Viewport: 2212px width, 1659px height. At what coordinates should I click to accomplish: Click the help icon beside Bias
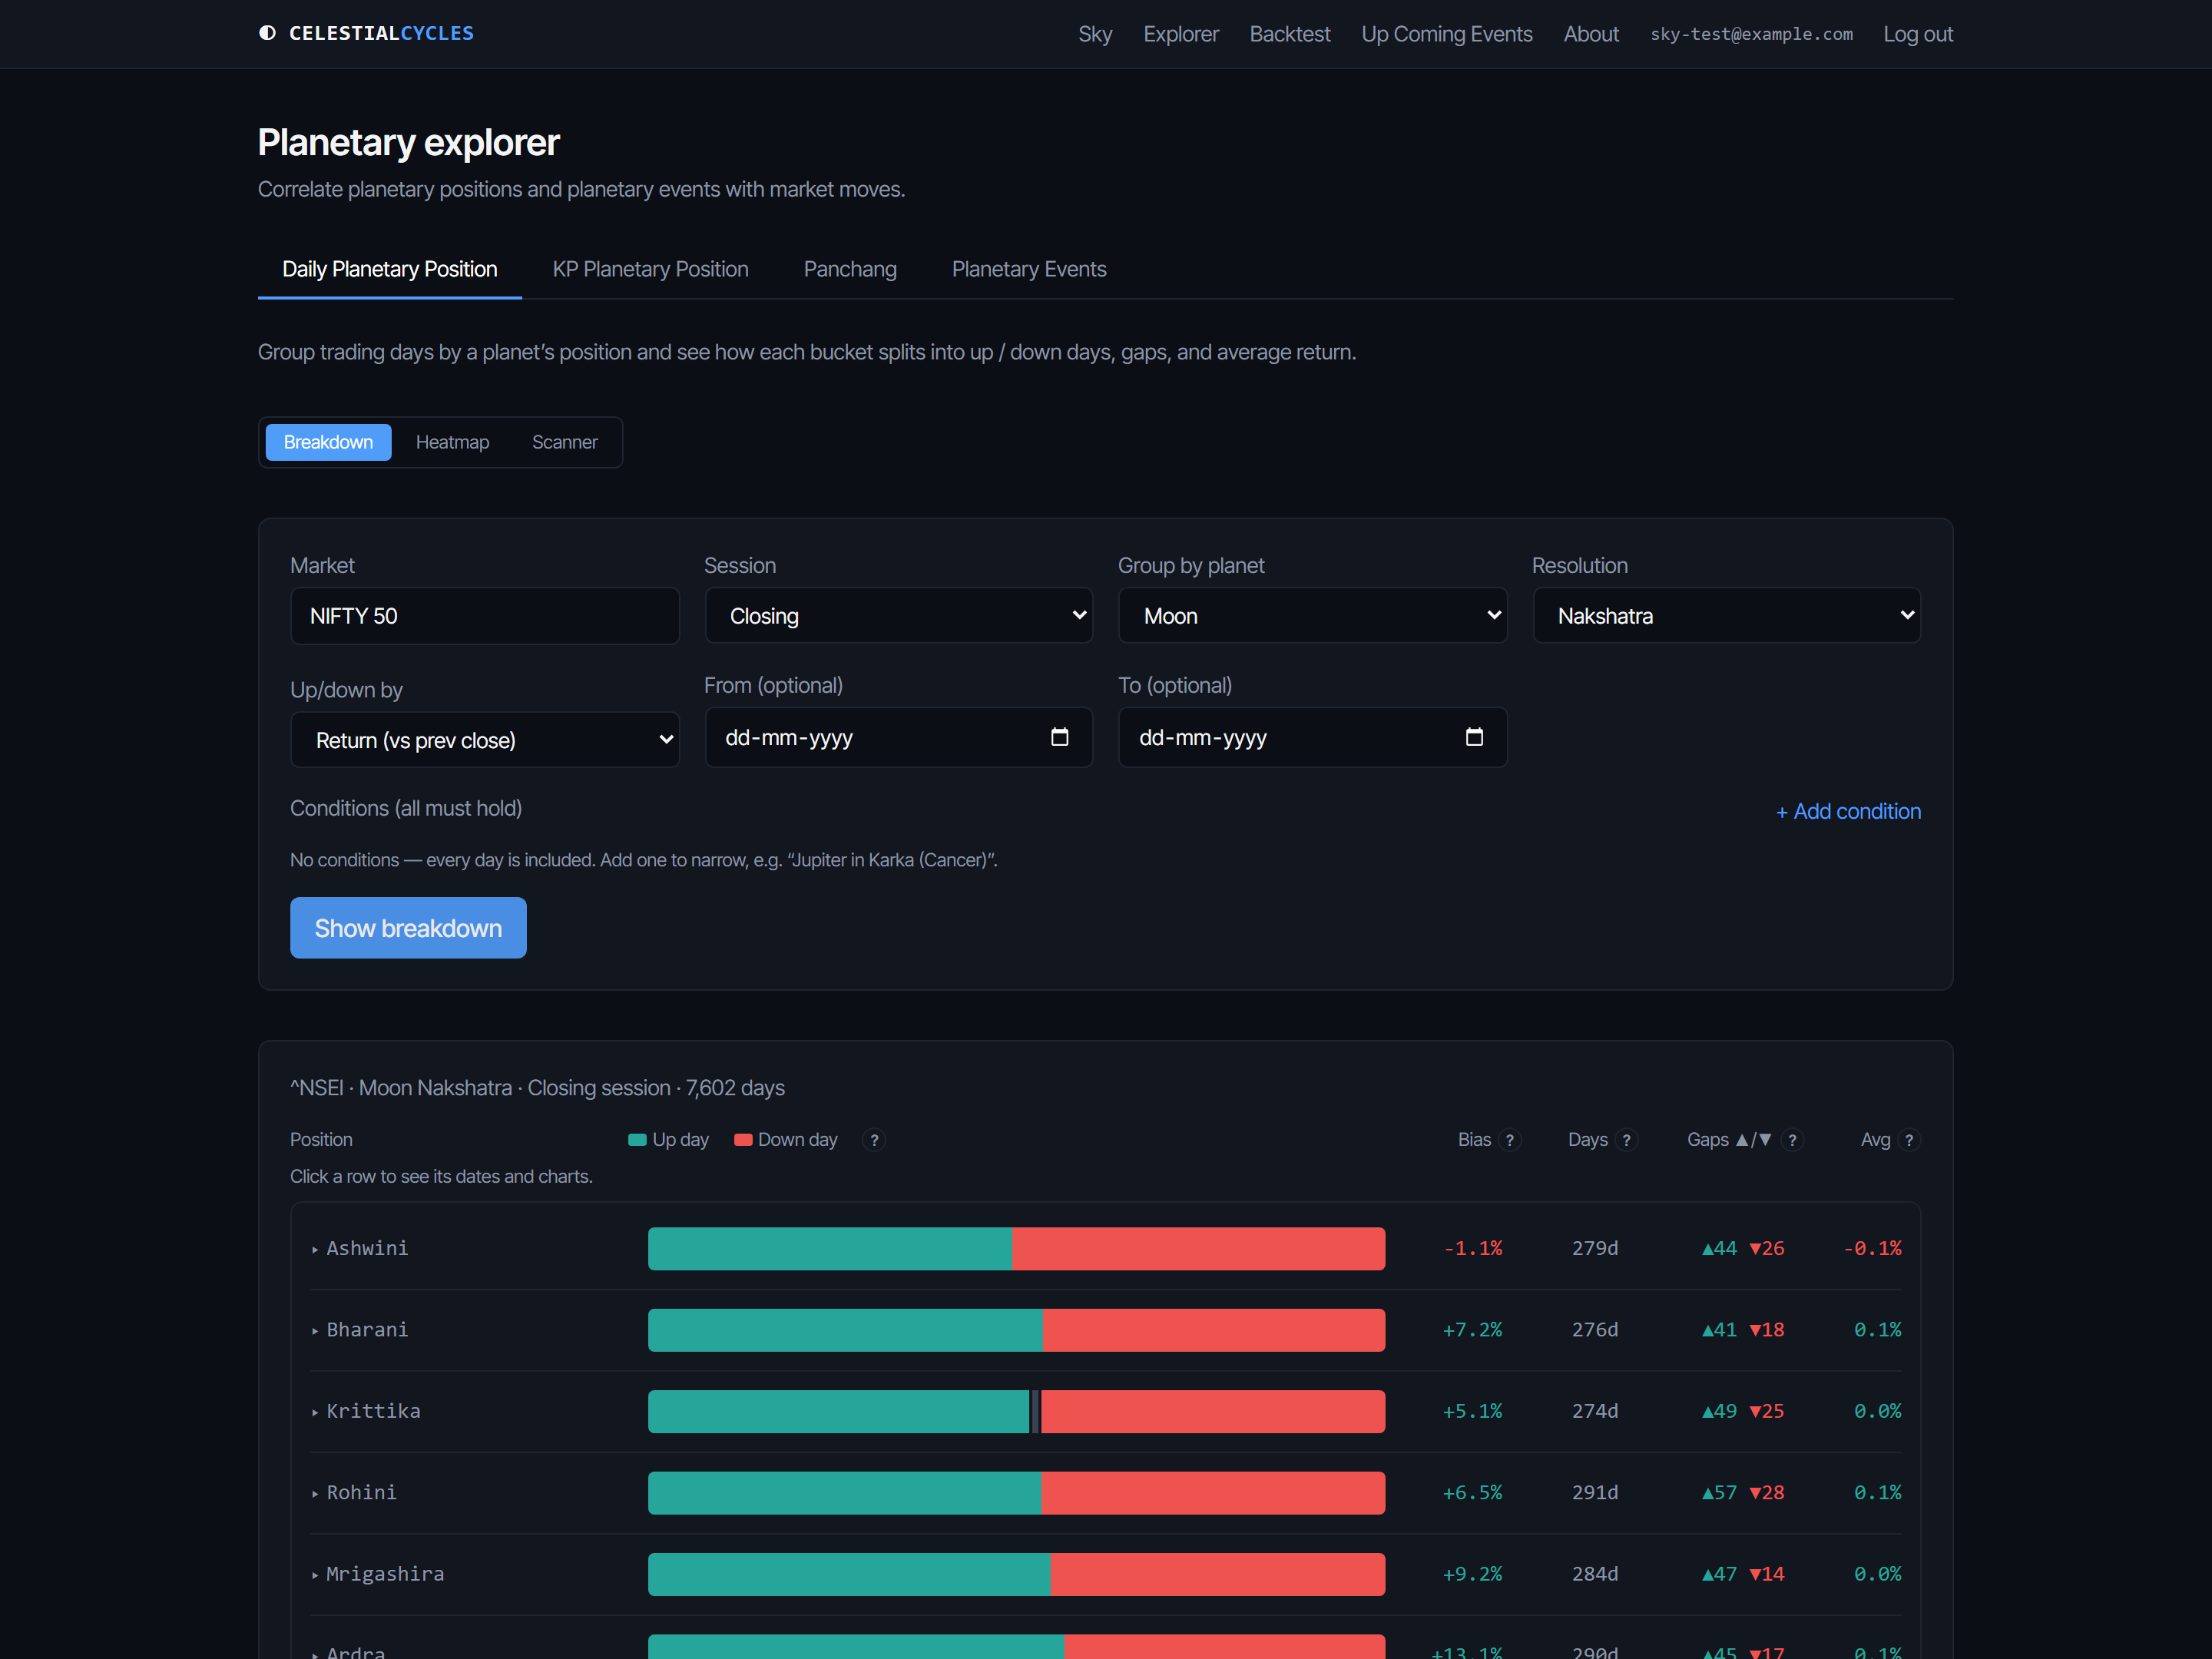click(x=1510, y=1140)
